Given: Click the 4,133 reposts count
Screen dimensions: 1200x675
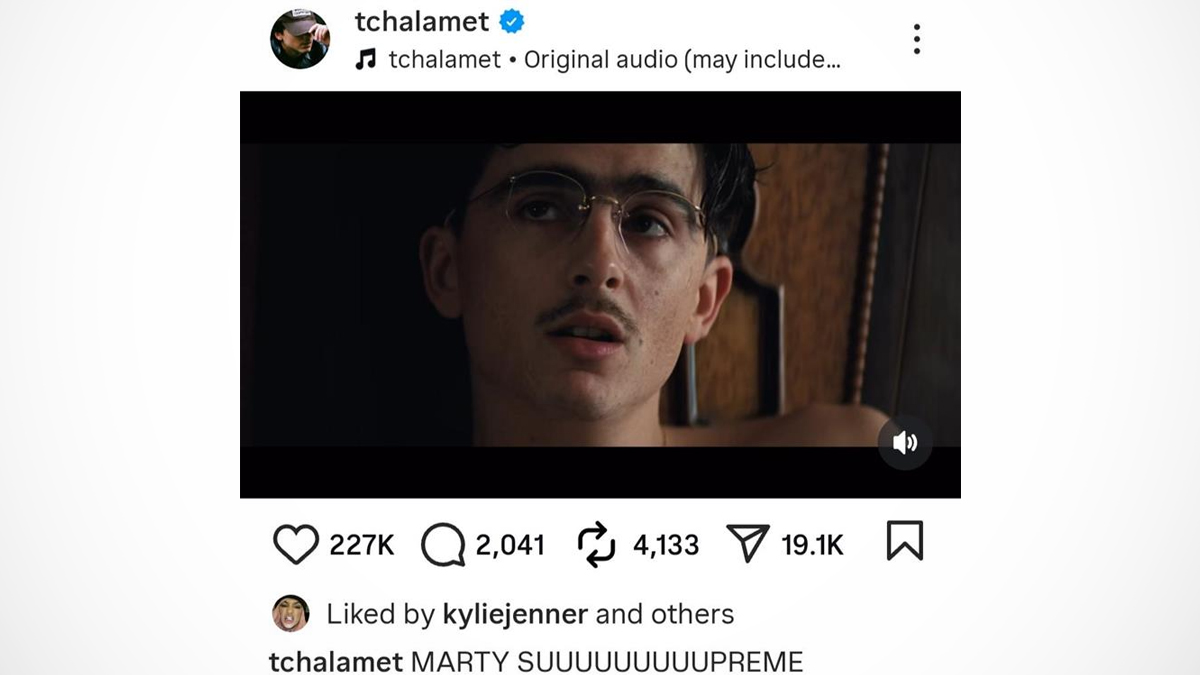Looking at the screenshot, I should click(x=666, y=545).
